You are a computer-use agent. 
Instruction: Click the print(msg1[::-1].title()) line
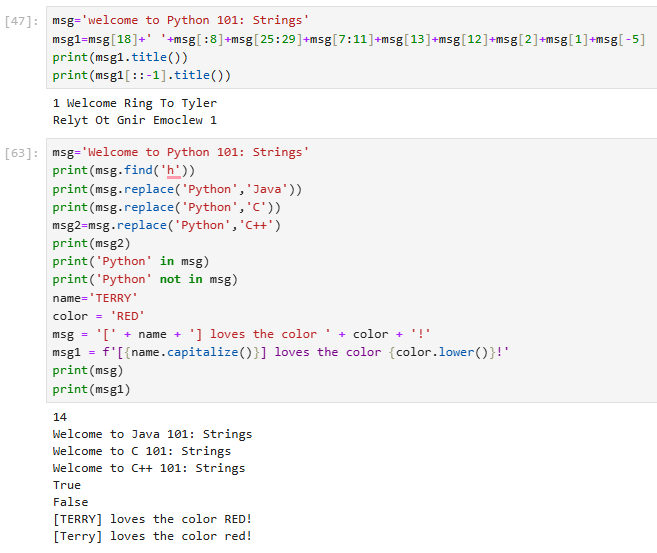click(x=142, y=75)
